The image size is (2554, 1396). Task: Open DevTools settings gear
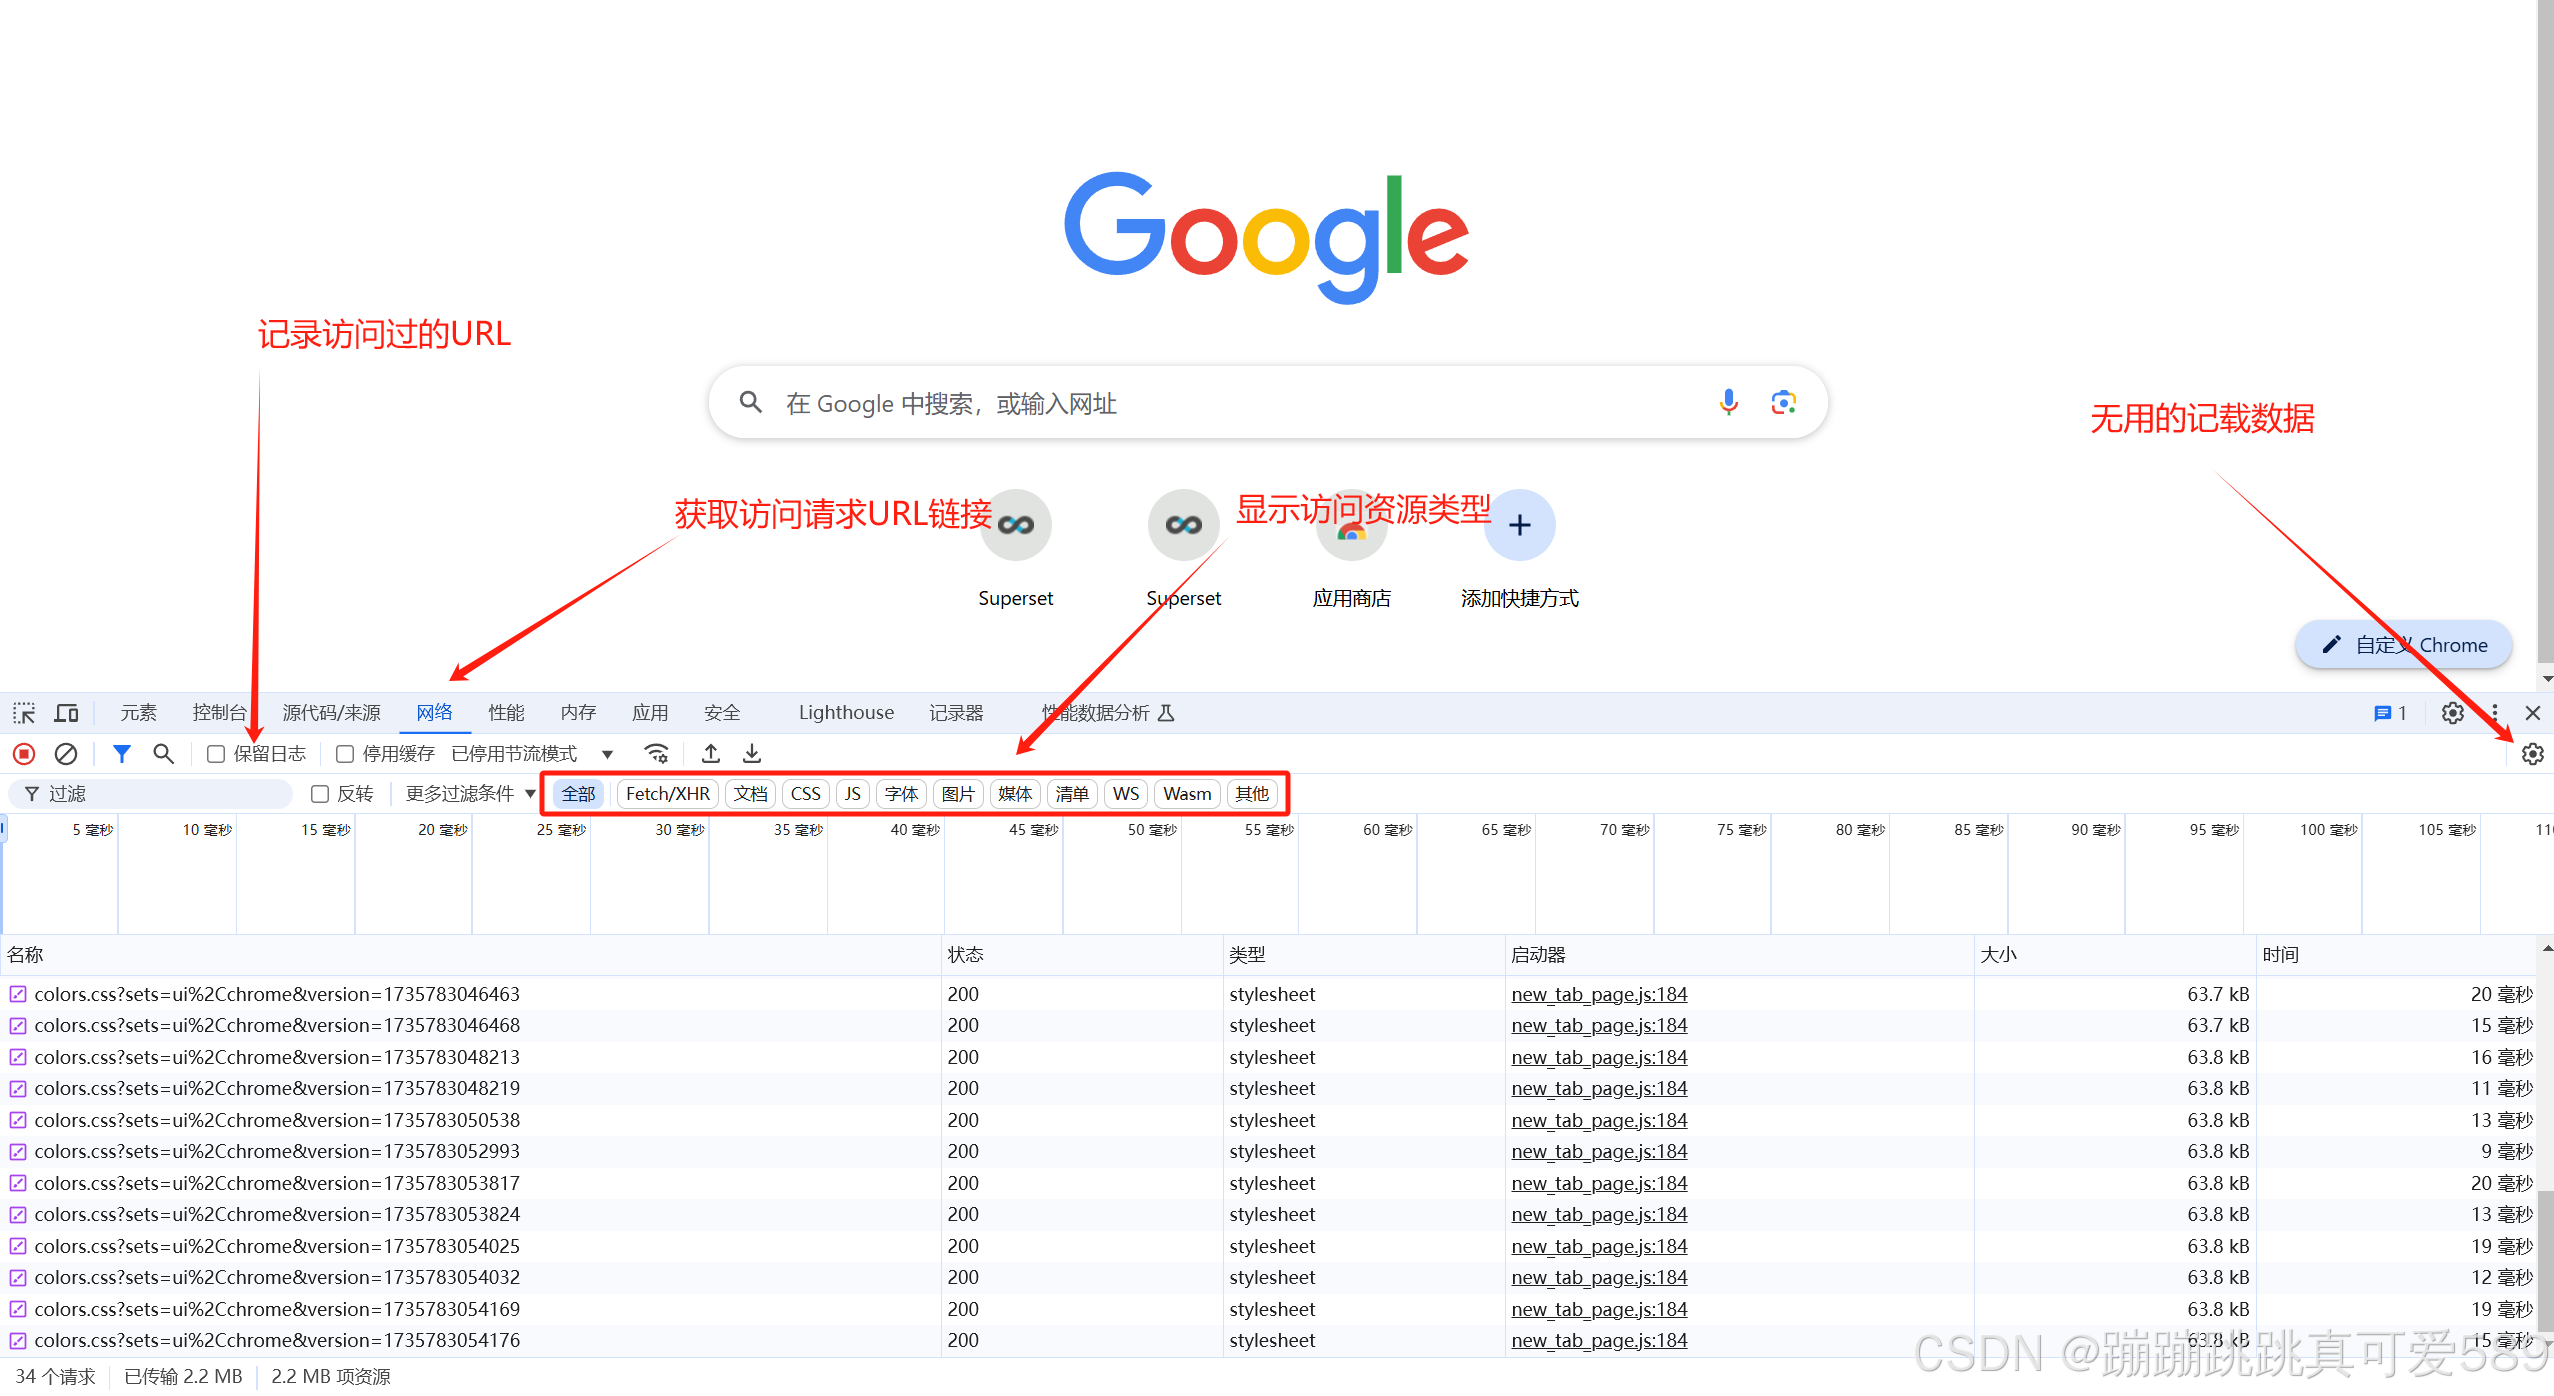2452,713
